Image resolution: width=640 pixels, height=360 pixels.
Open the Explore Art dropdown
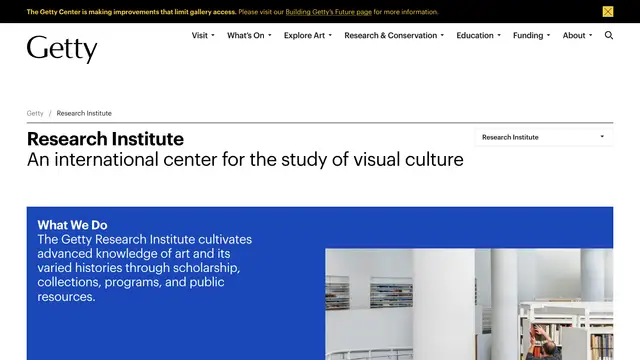308,36
